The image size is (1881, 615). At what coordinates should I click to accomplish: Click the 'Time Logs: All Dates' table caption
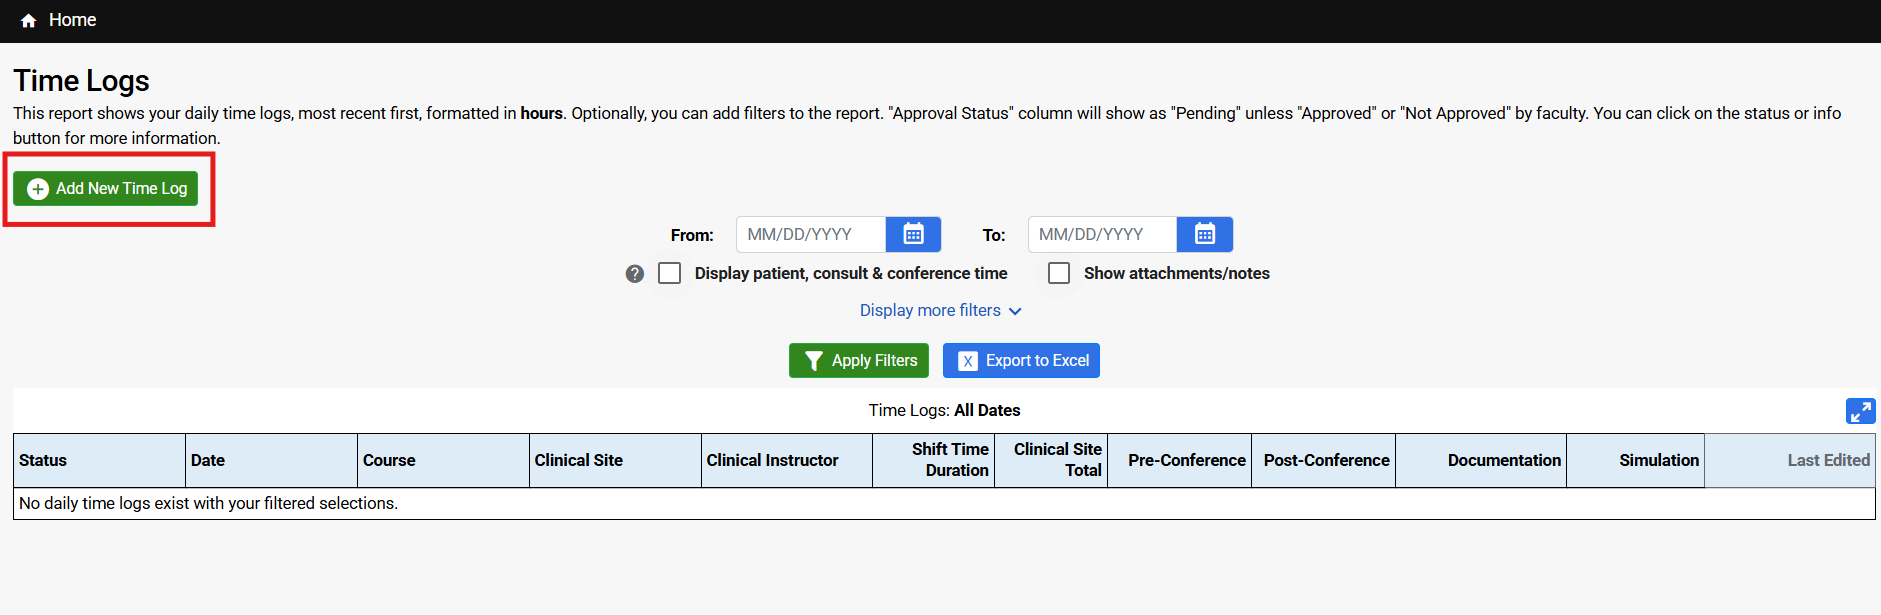click(944, 410)
